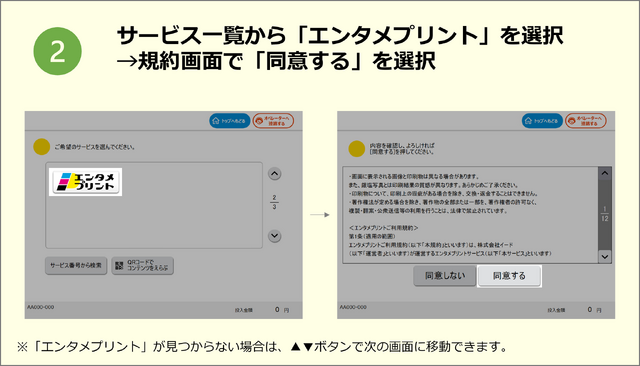
Task: Click 同意する button
Action: (x=509, y=276)
